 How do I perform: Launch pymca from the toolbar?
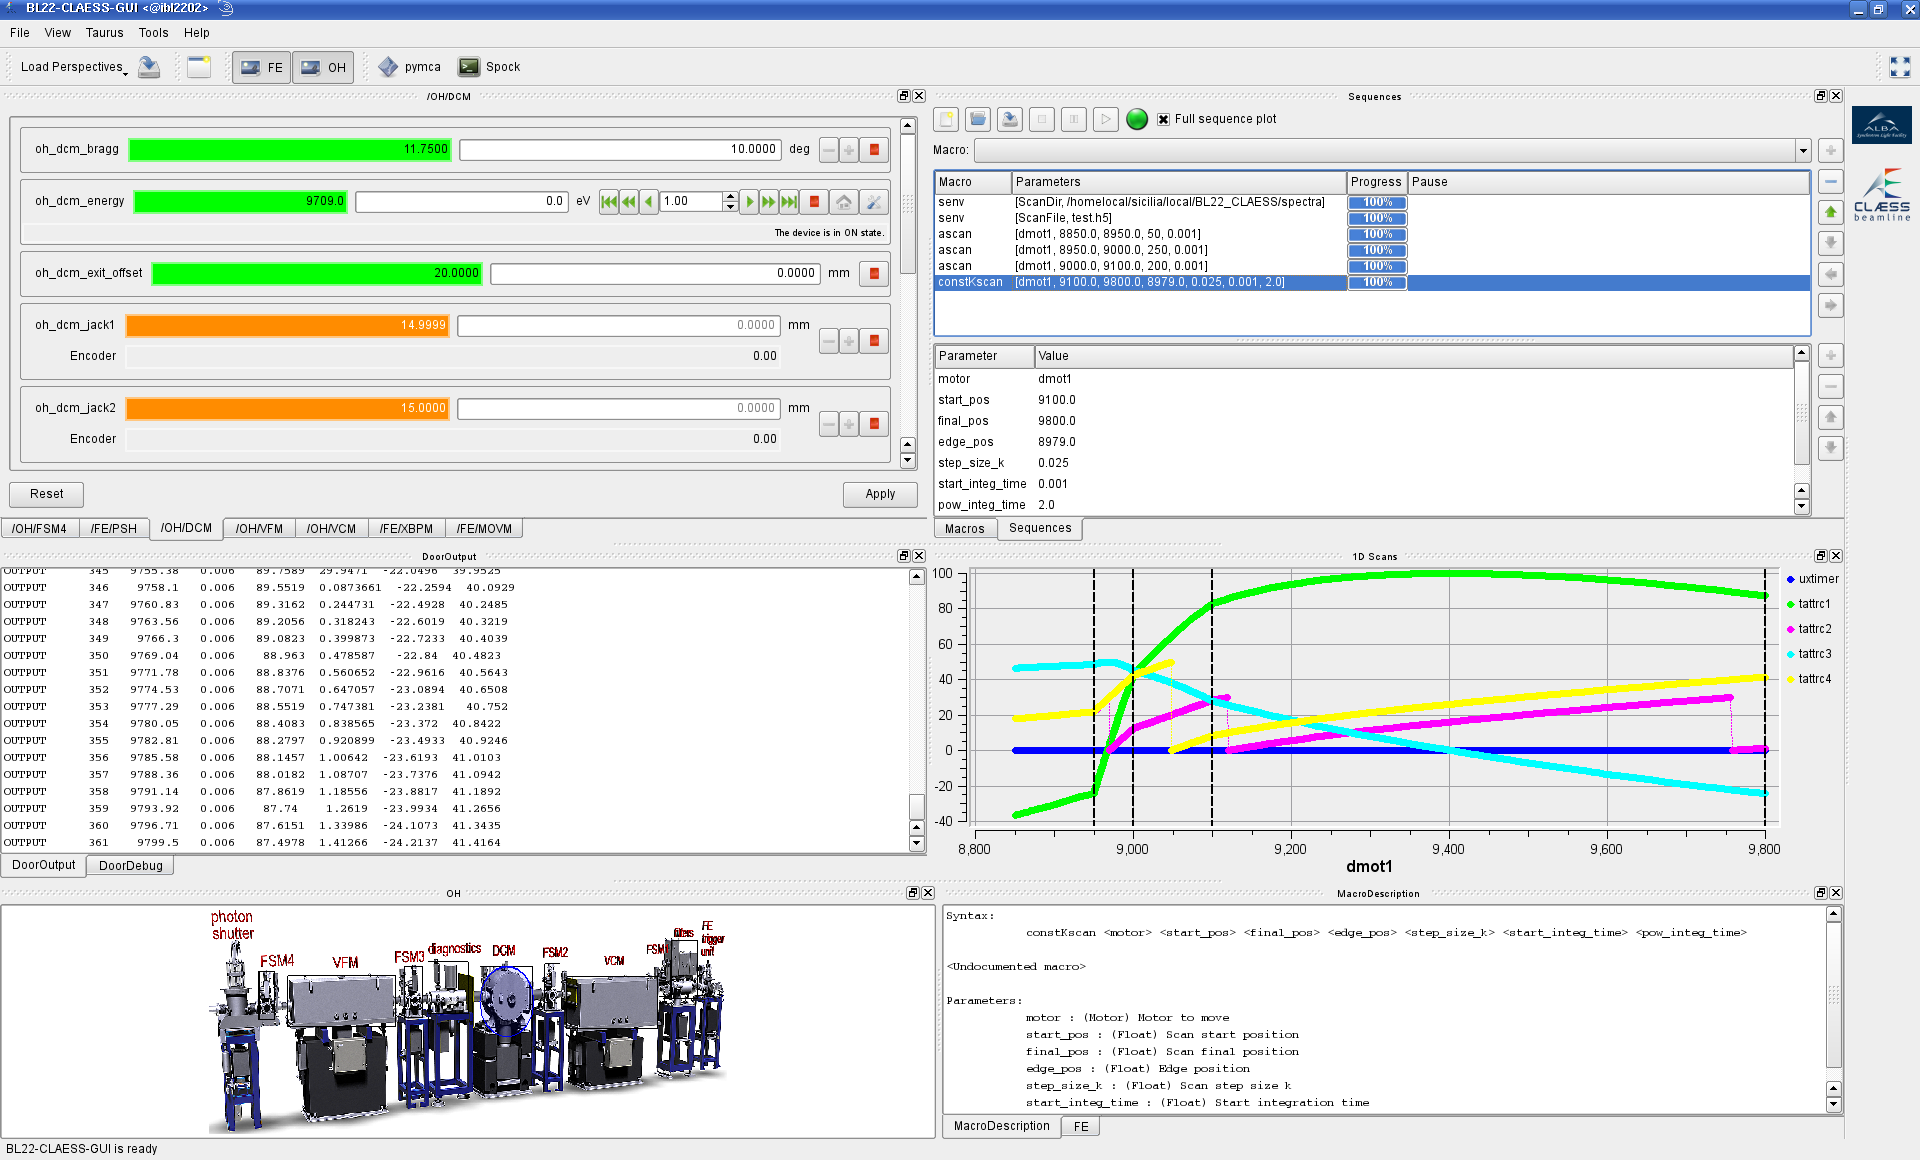coord(409,67)
